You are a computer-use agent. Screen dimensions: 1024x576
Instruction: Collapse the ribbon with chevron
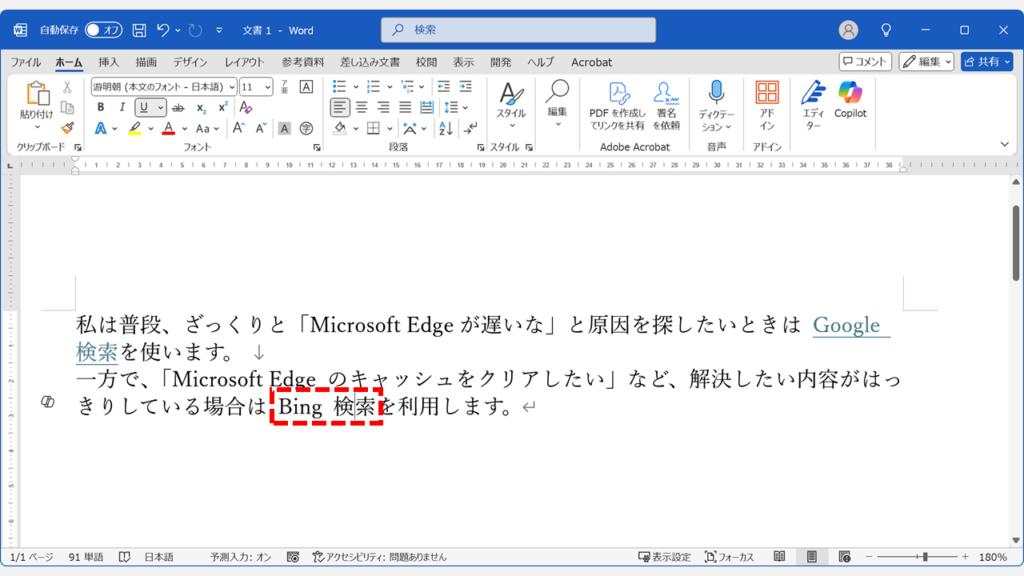tap(1004, 144)
